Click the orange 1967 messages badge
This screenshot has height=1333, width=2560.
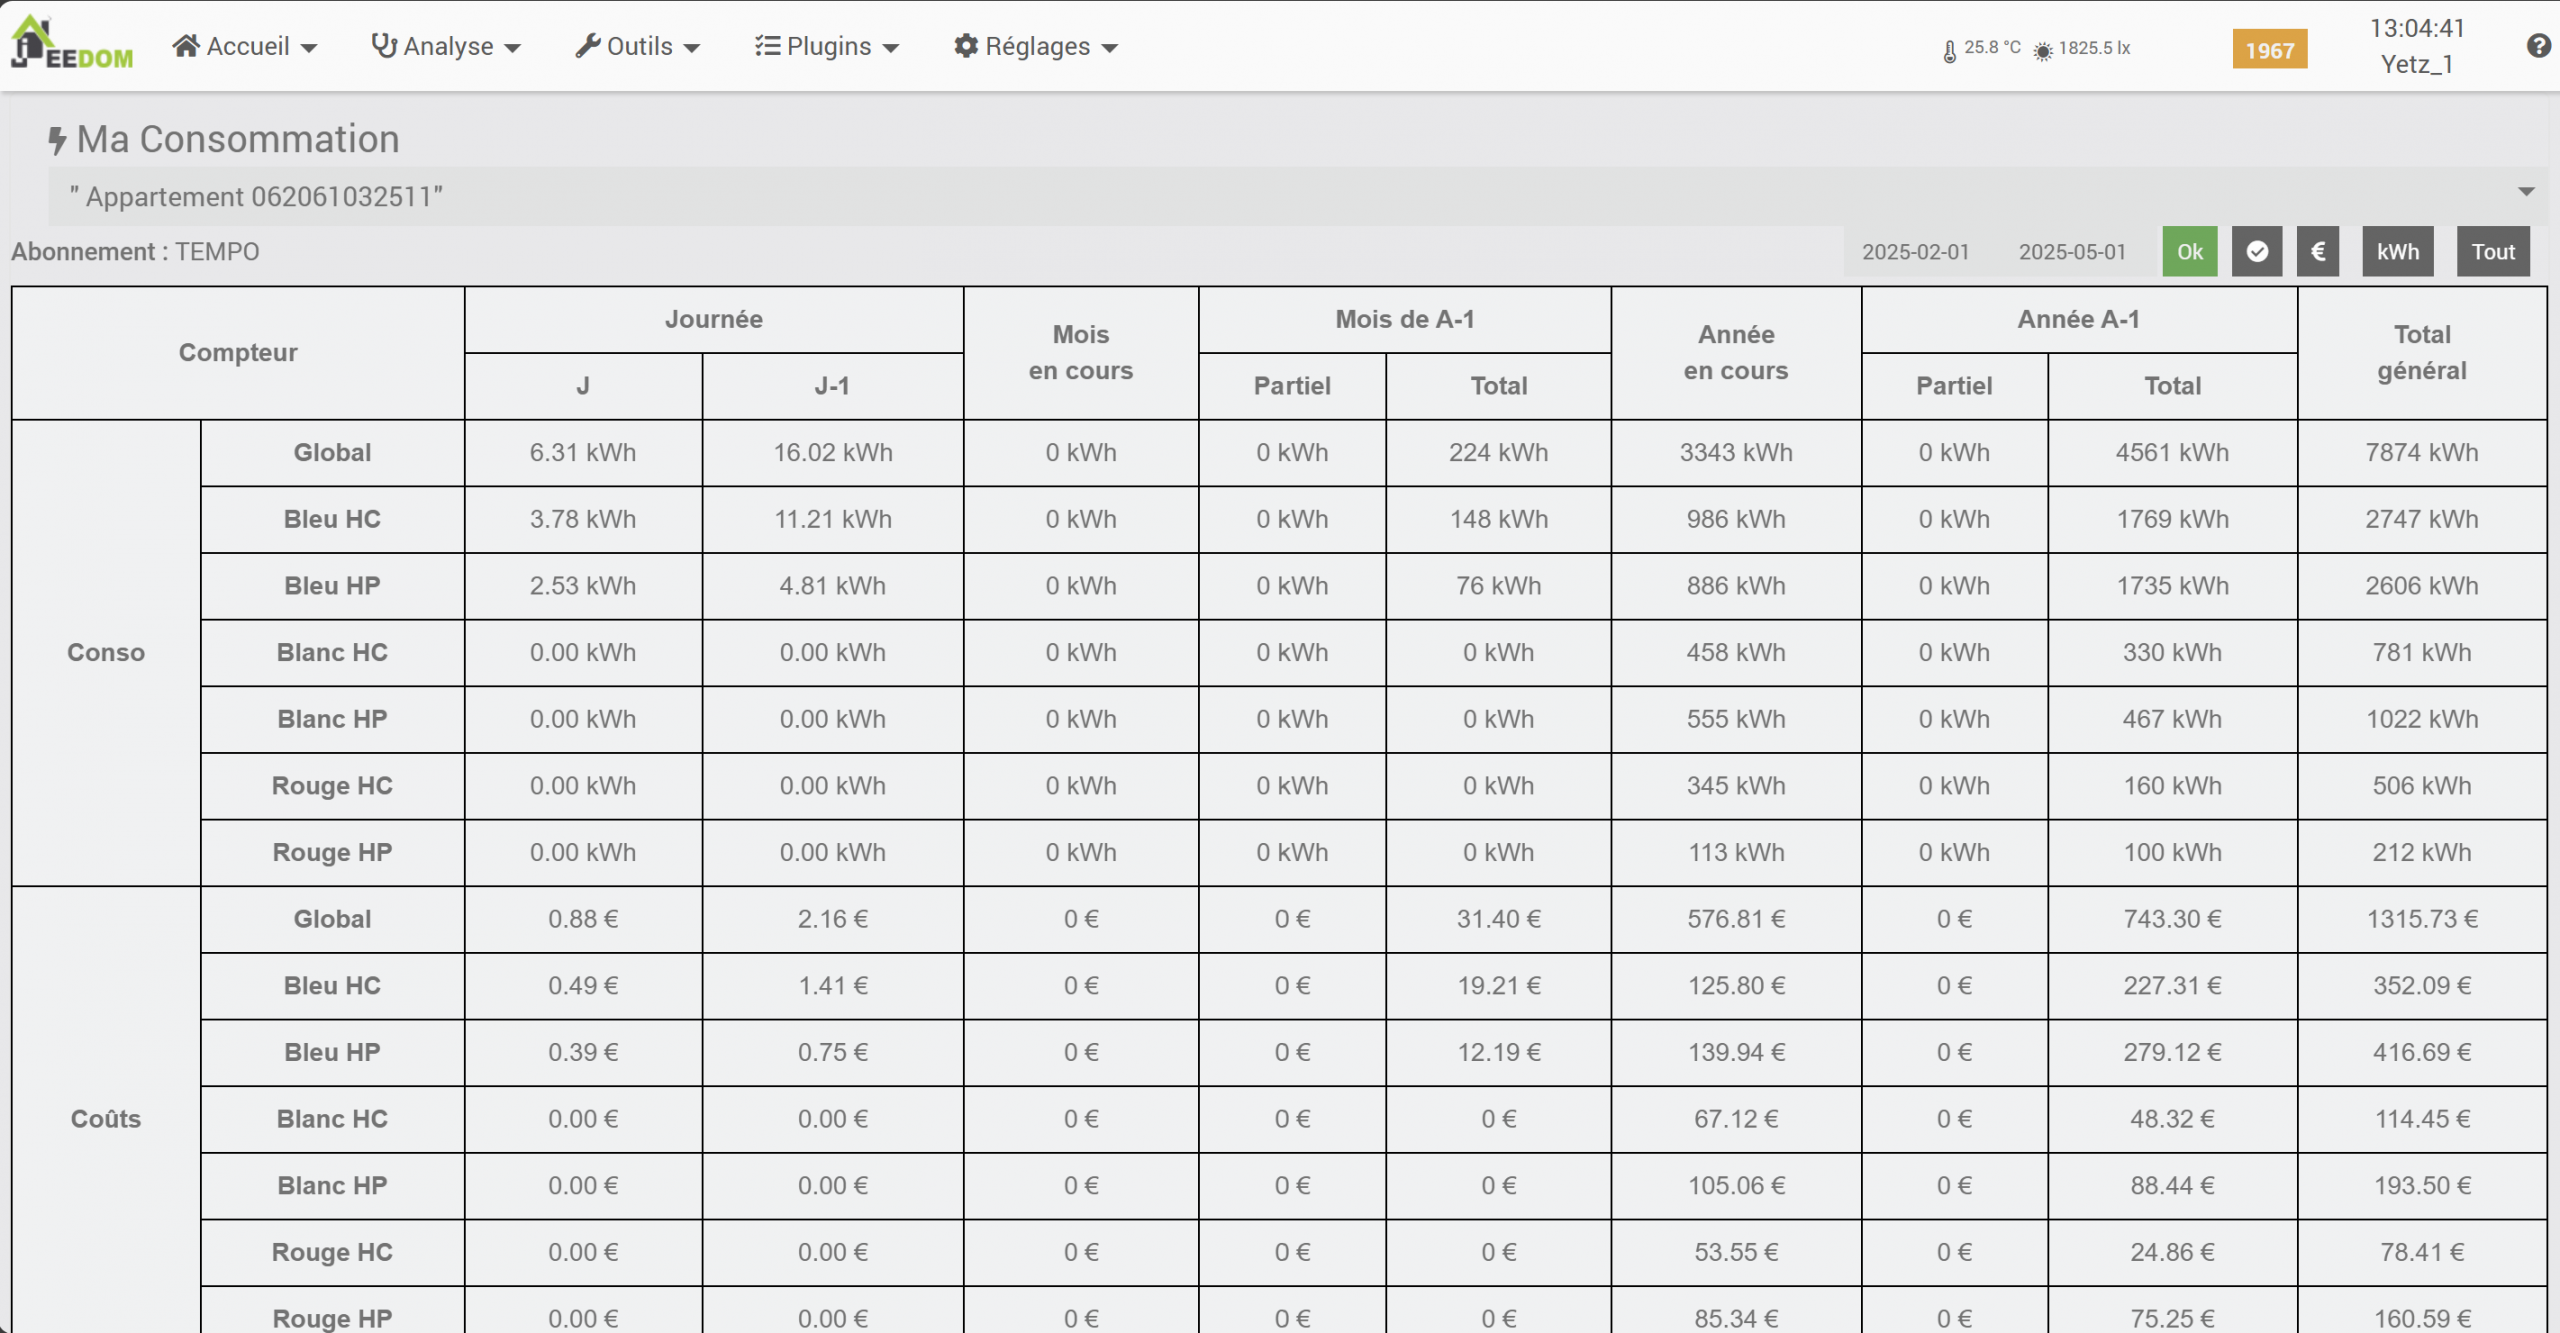tap(2269, 50)
